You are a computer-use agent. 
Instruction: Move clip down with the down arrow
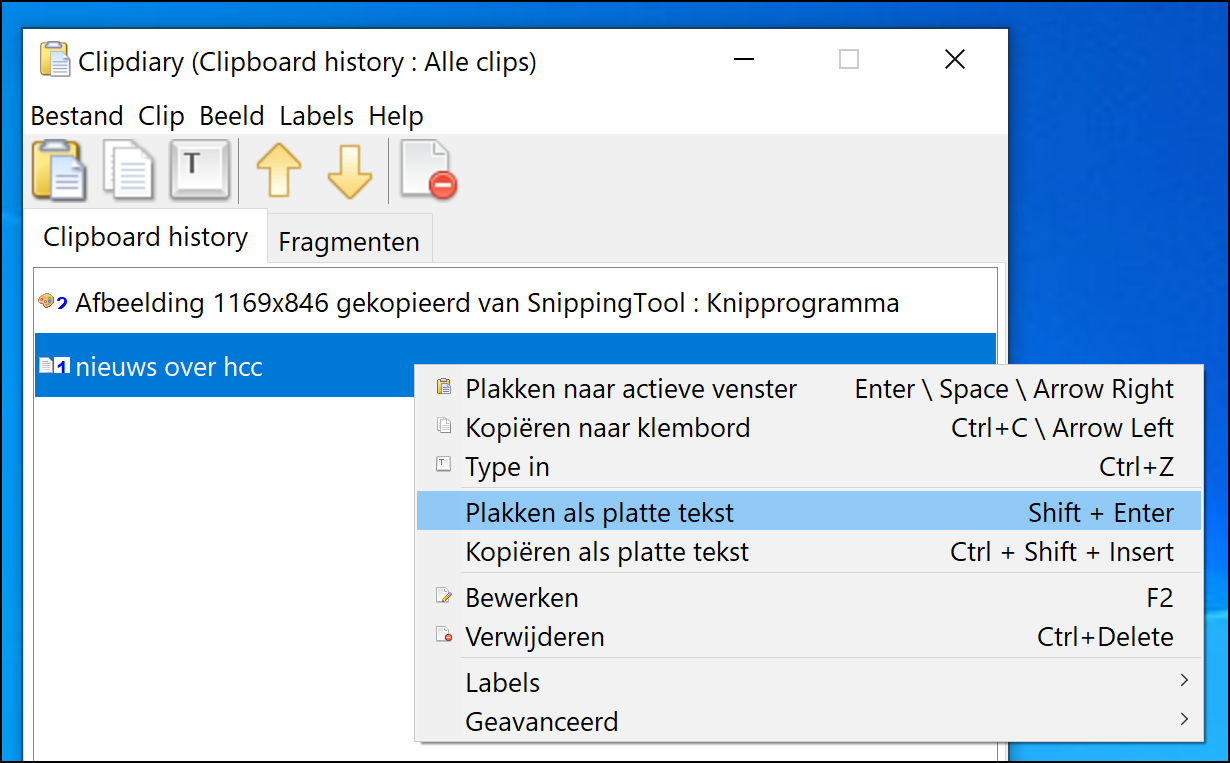point(349,170)
